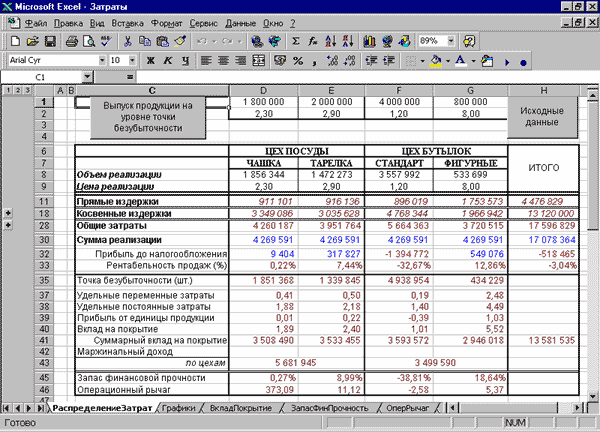Image resolution: width=600 pixels, height=432 pixels.
Task: Apply Currency style icon
Action: point(280,60)
